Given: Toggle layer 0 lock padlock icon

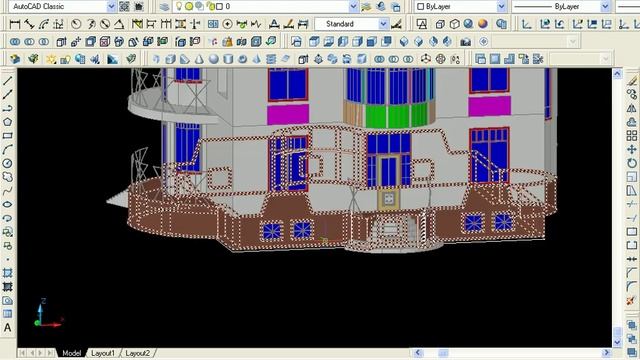Looking at the screenshot, I should click(x=211, y=6).
